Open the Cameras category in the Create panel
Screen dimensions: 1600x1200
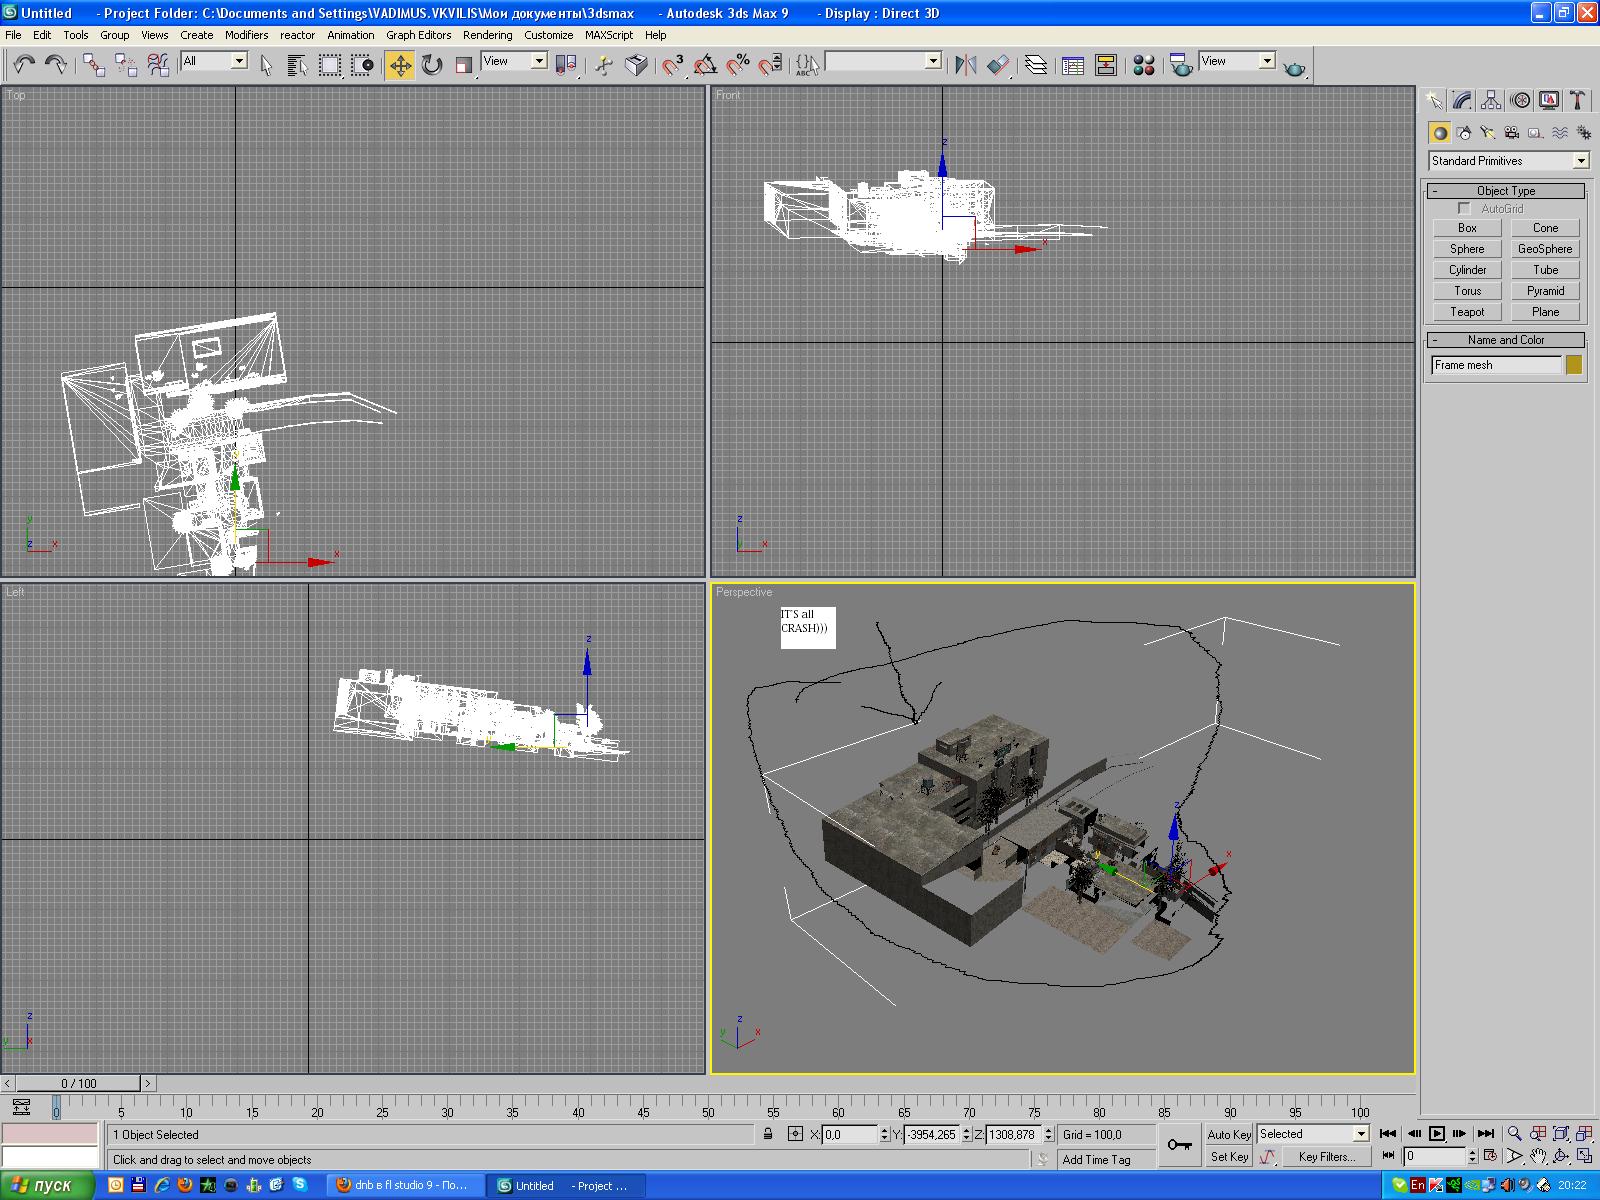click(x=1512, y=132)
